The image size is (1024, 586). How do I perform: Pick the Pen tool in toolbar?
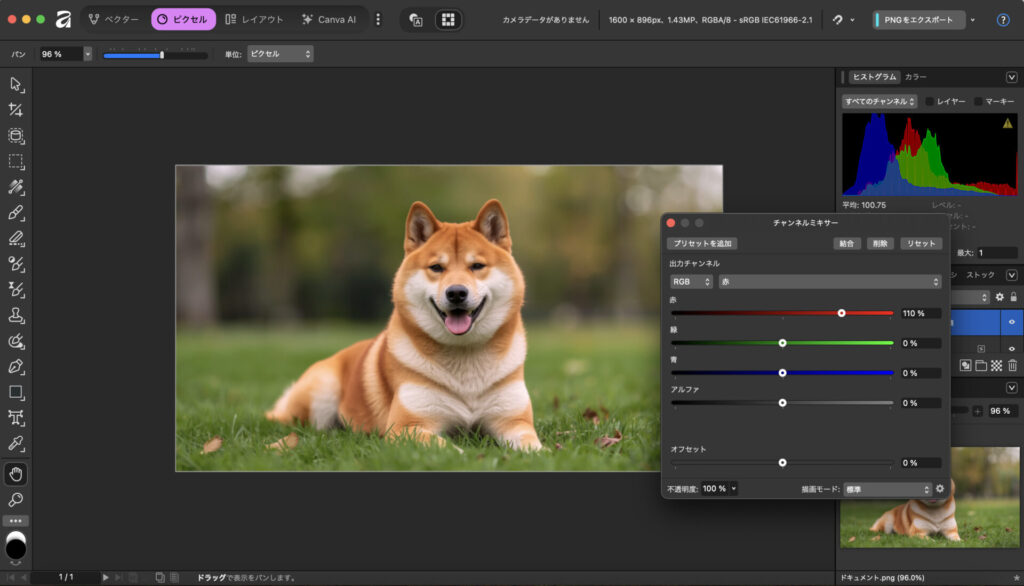[x=16, y=367]
